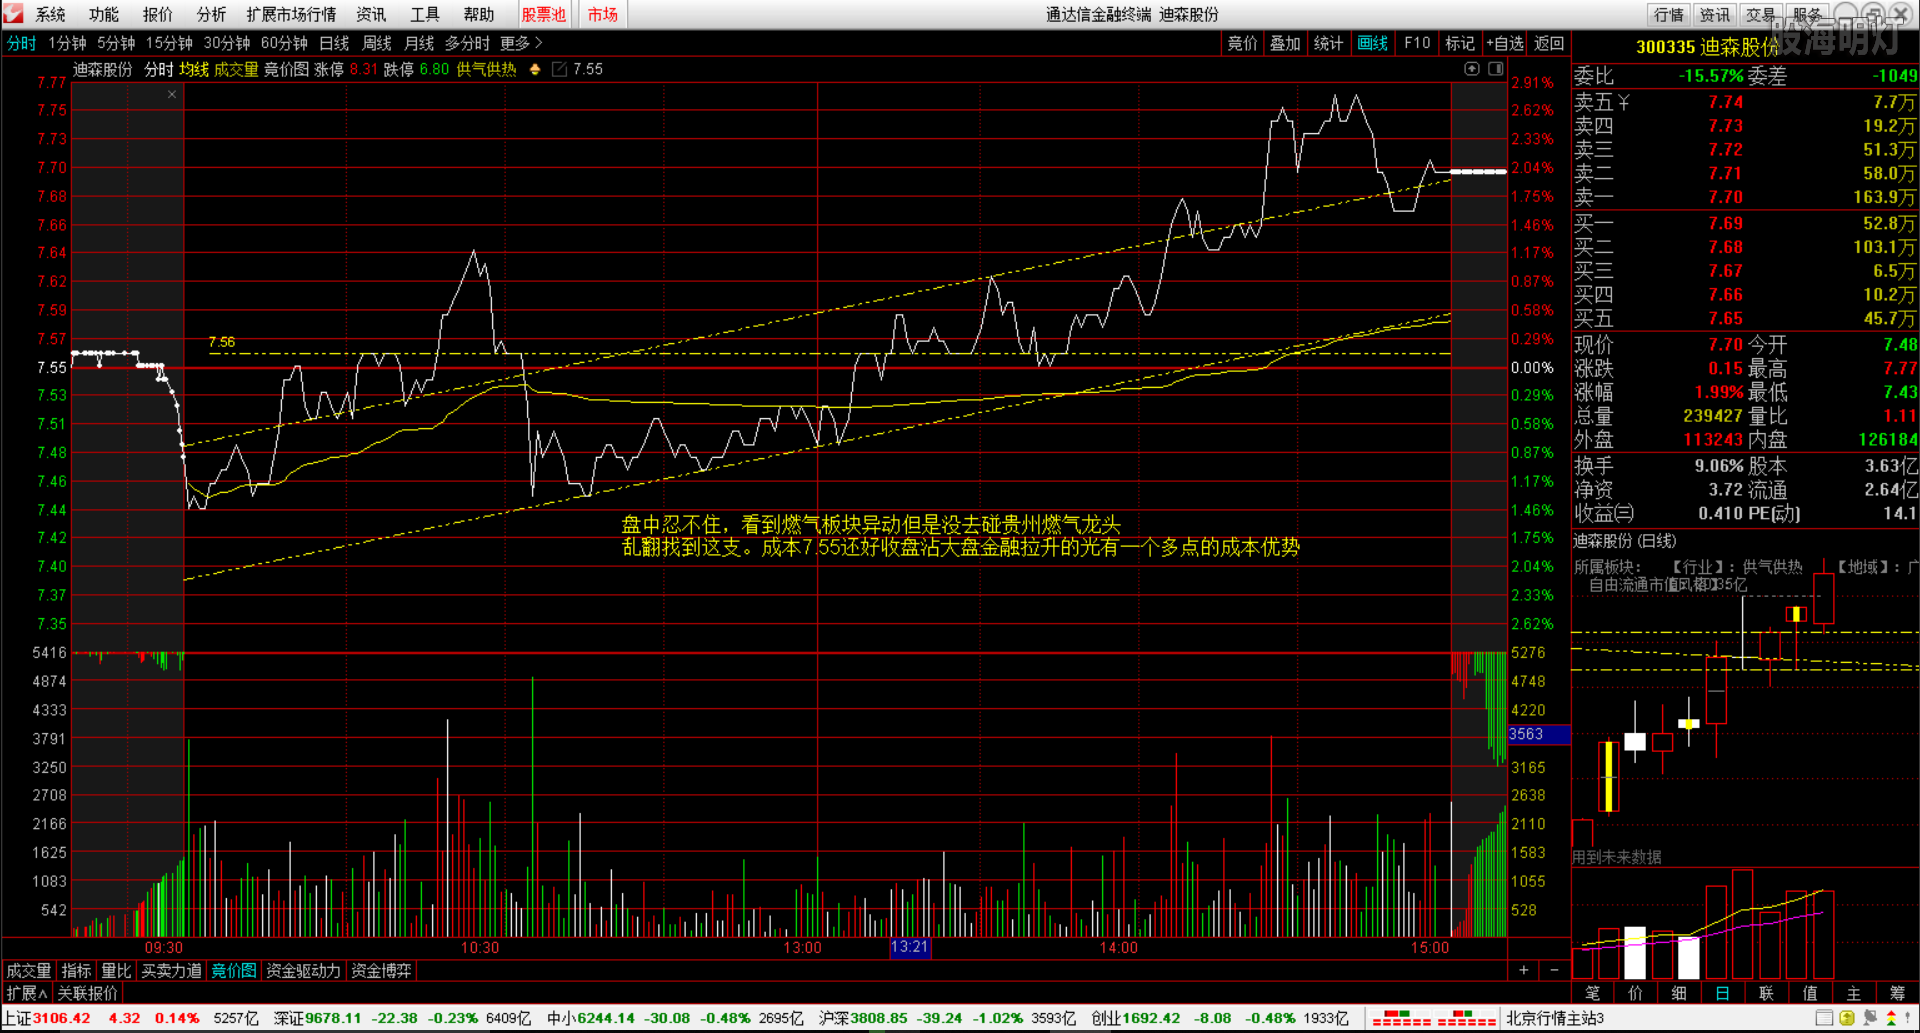Select the 价 tab in side panel

[1636, 993]
